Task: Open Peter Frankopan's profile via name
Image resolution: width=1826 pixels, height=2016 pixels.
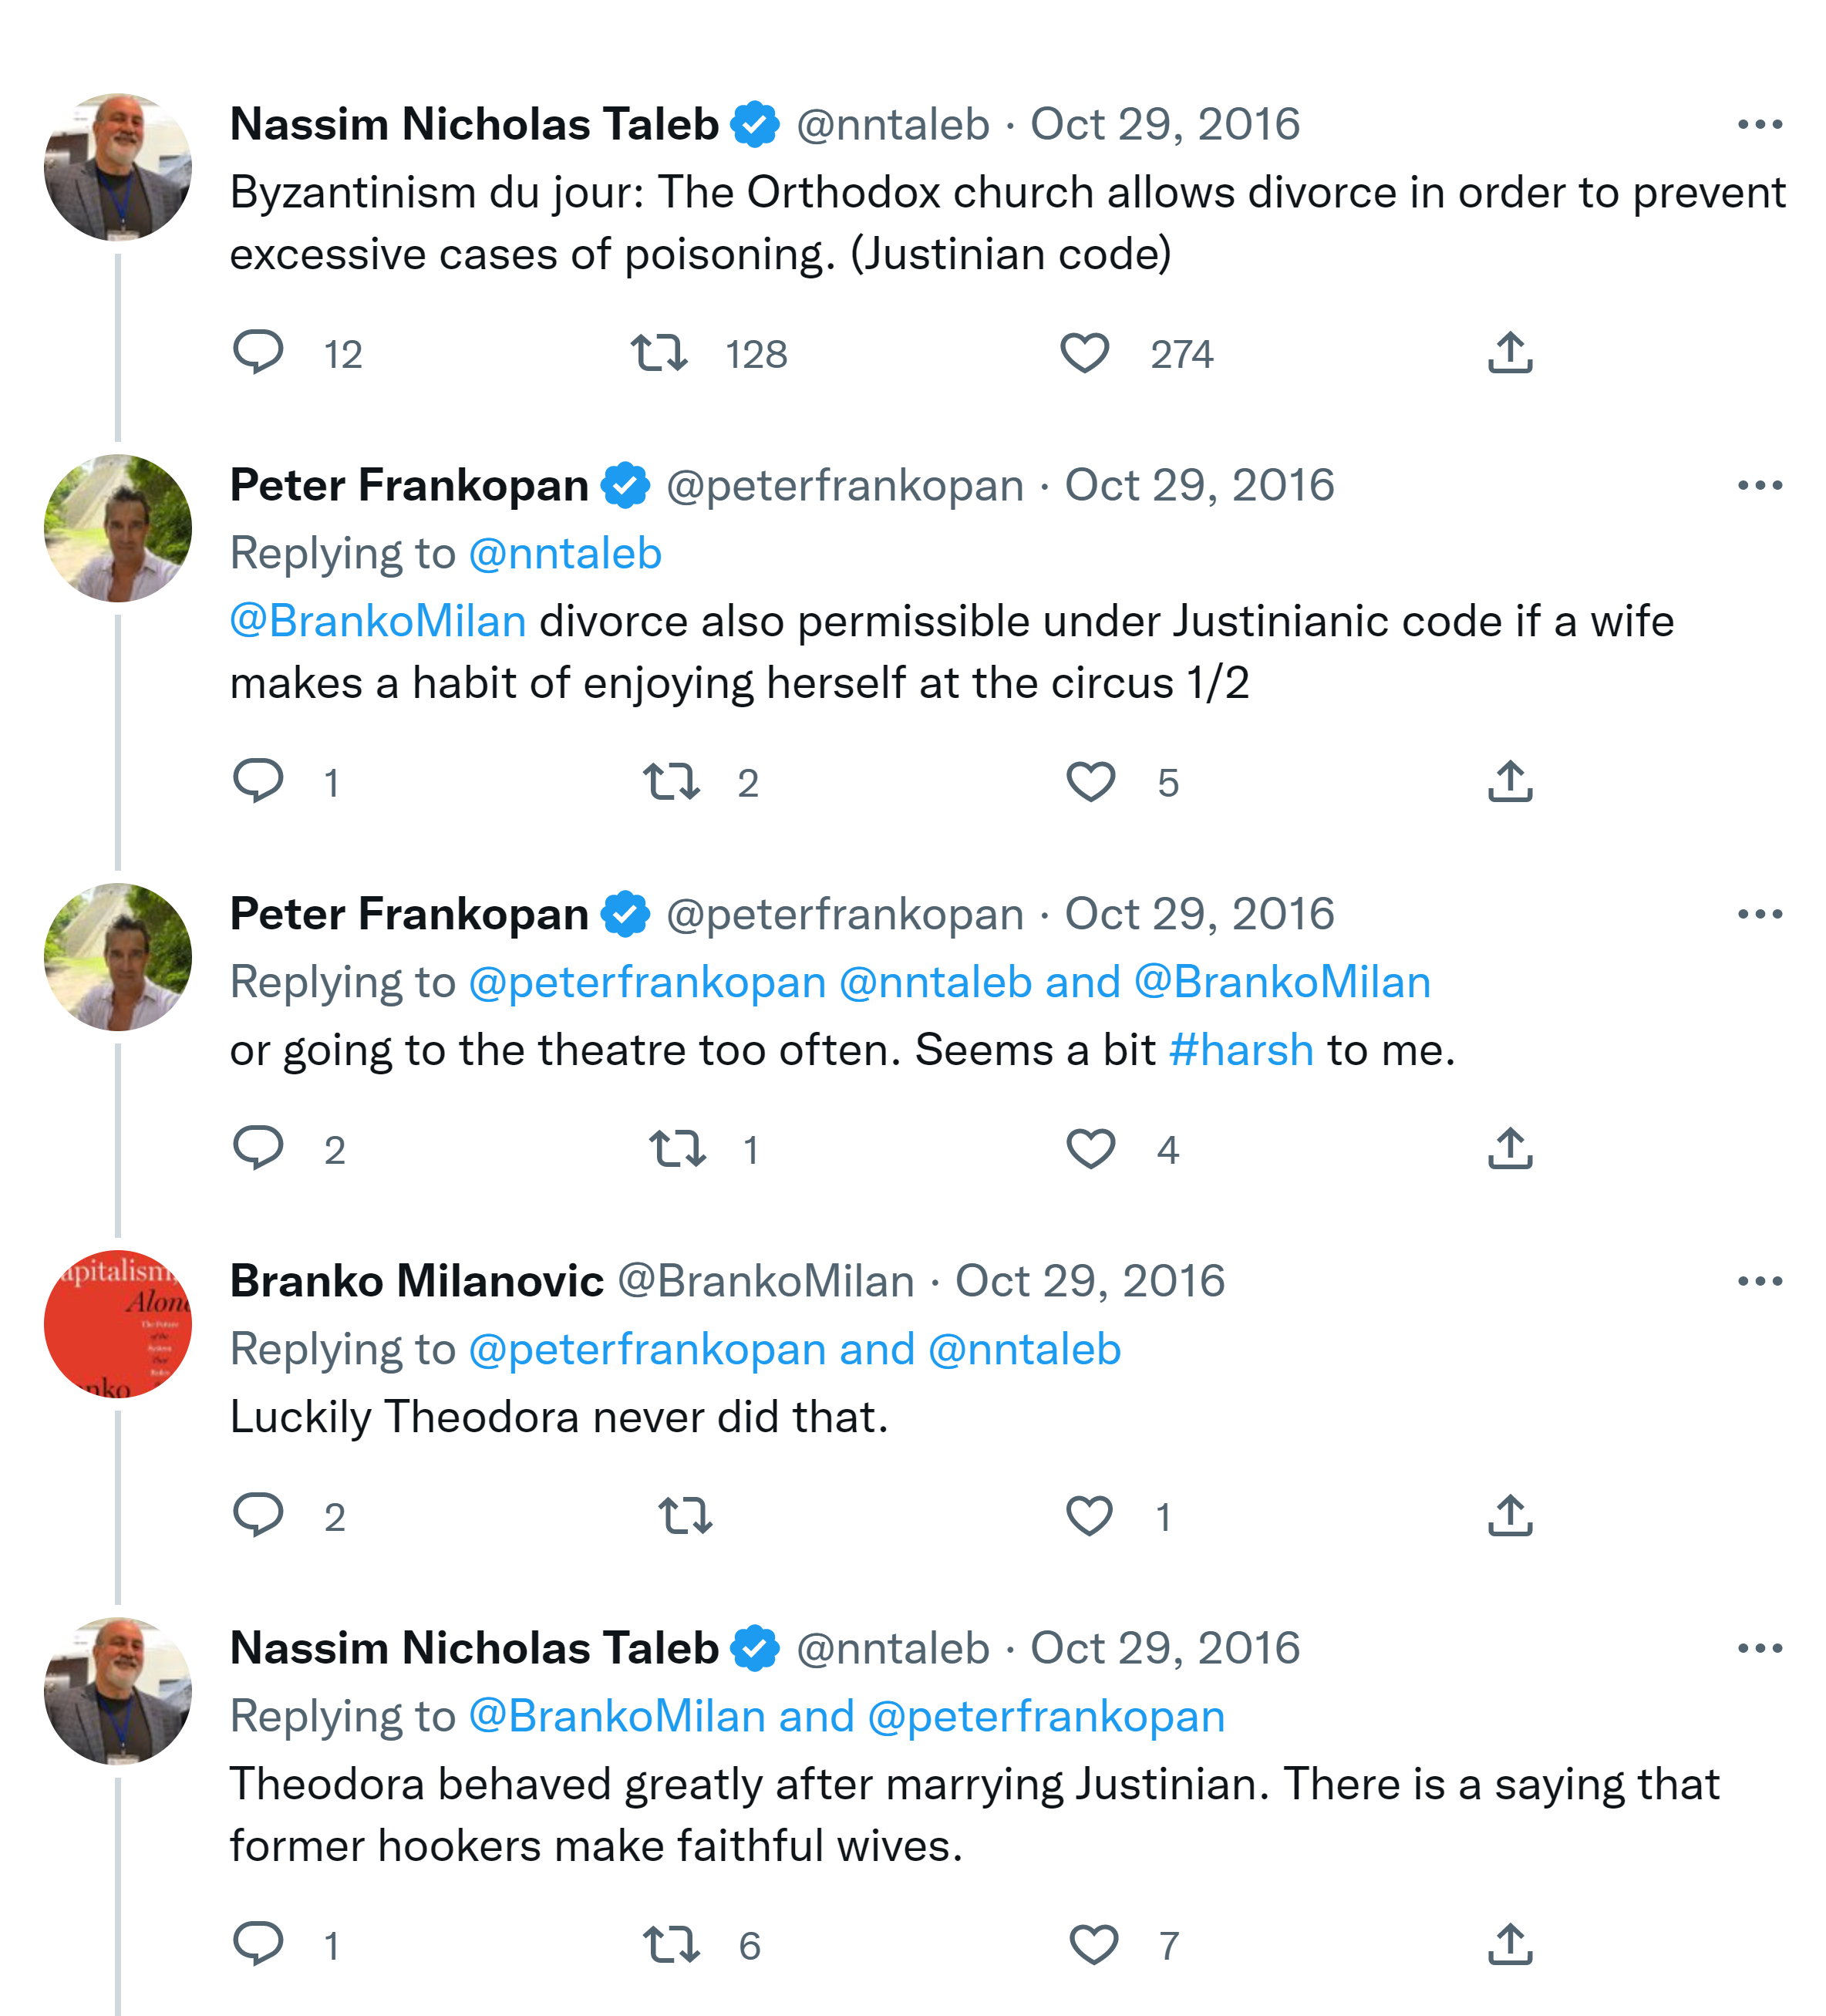Action: [x=409, y=486]
